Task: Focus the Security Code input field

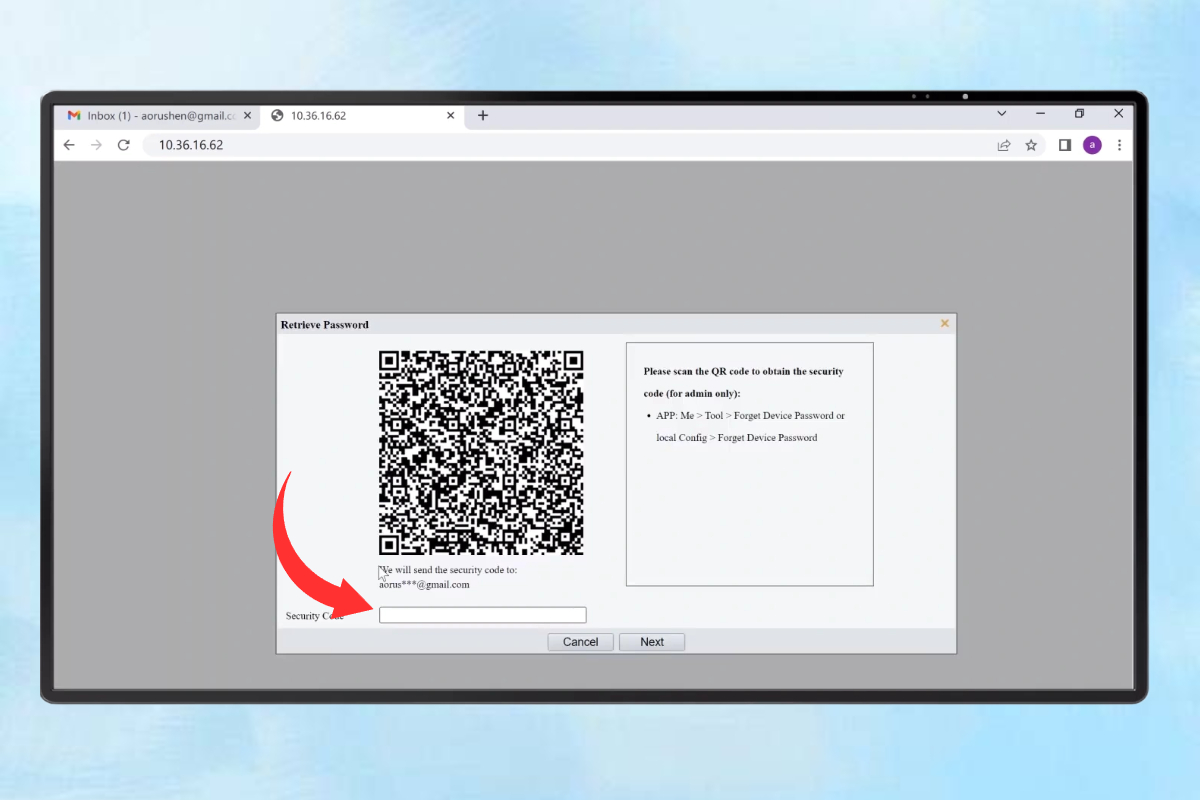Action: coord(483,615)
